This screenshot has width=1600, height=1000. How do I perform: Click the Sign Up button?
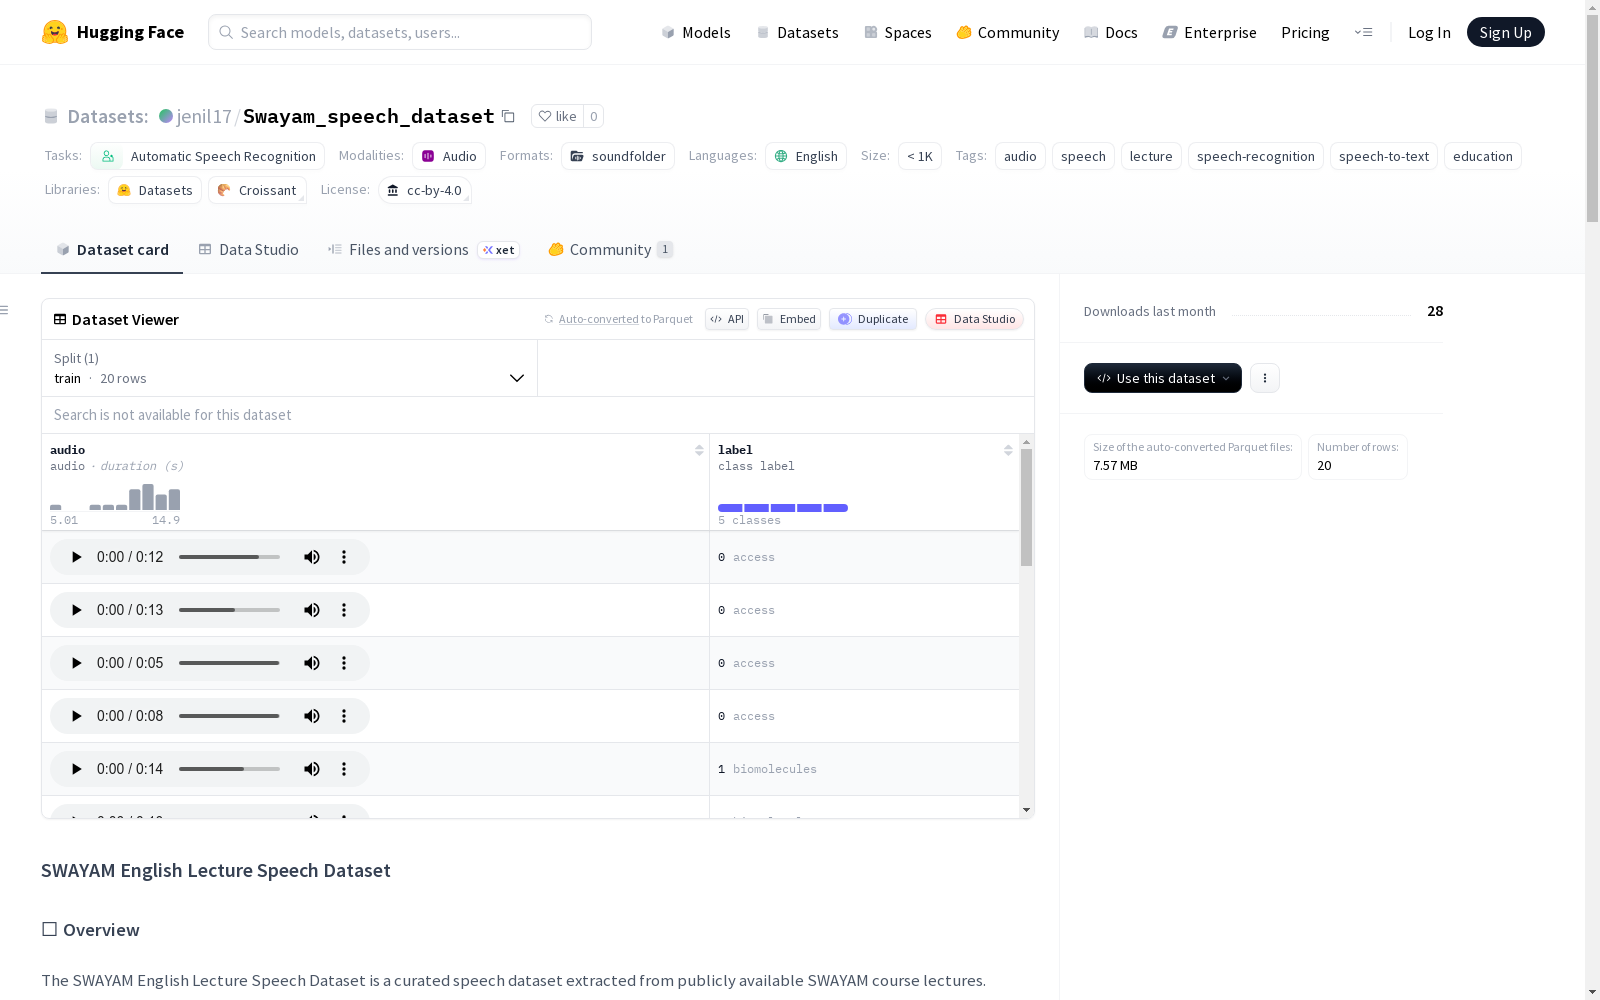click(x=1506, y=32)
